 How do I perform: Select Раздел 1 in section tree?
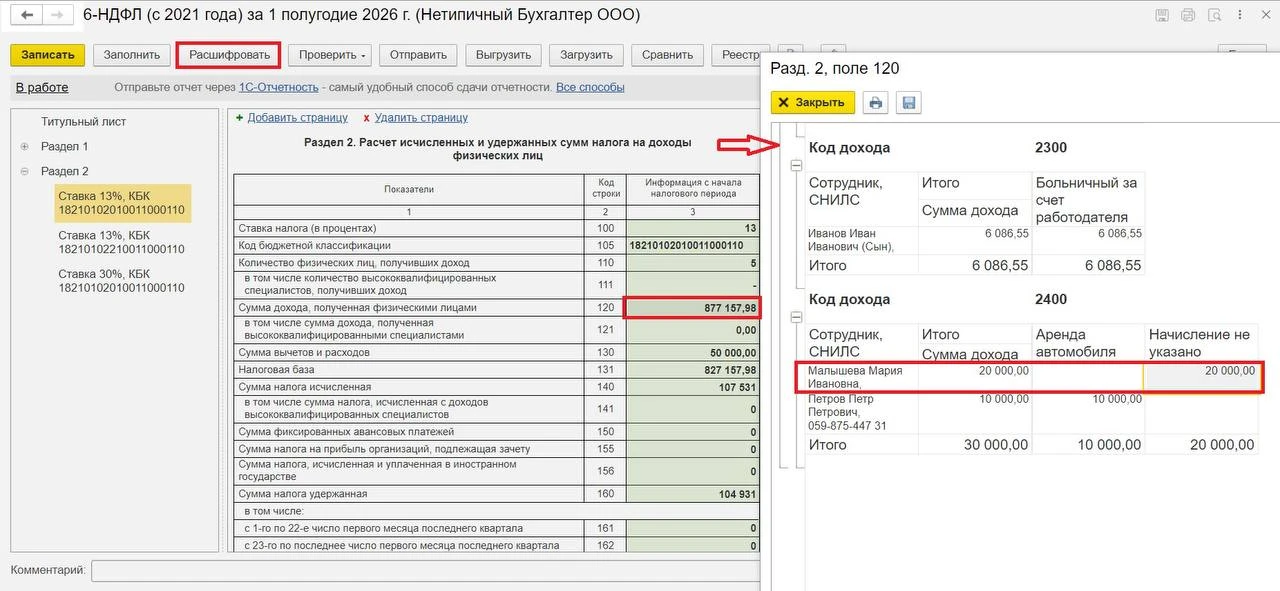click(65, 146)
